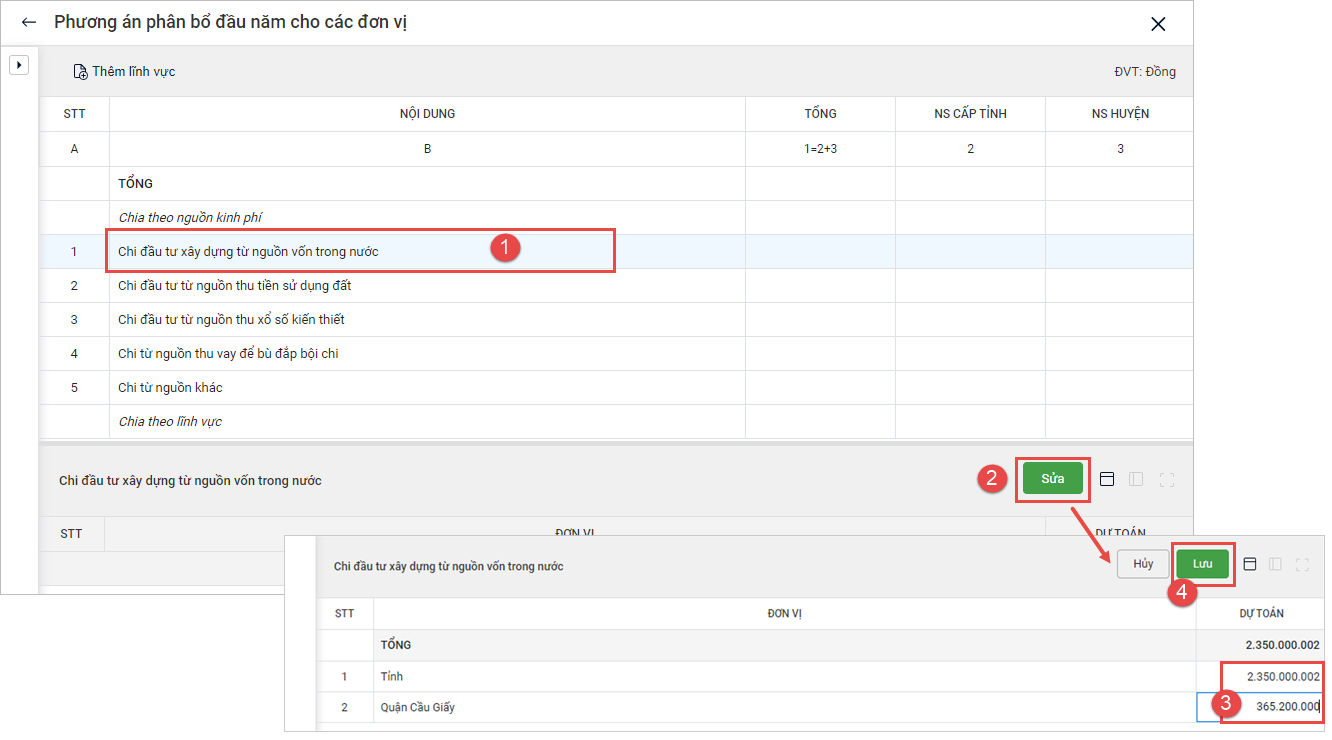The height and width of the screenshot is (740, 1332).
Task: Select the 'Tỉnh' unit row
Action: 820,677
